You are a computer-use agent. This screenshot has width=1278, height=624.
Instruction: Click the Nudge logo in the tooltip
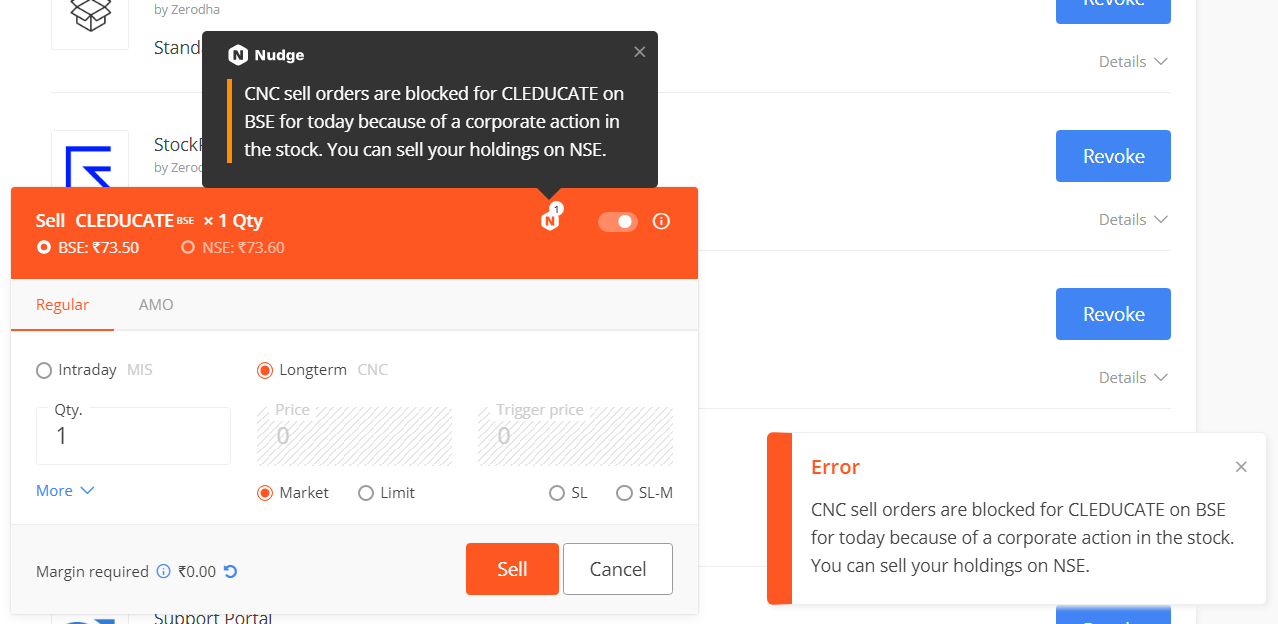tap(238, 55)
